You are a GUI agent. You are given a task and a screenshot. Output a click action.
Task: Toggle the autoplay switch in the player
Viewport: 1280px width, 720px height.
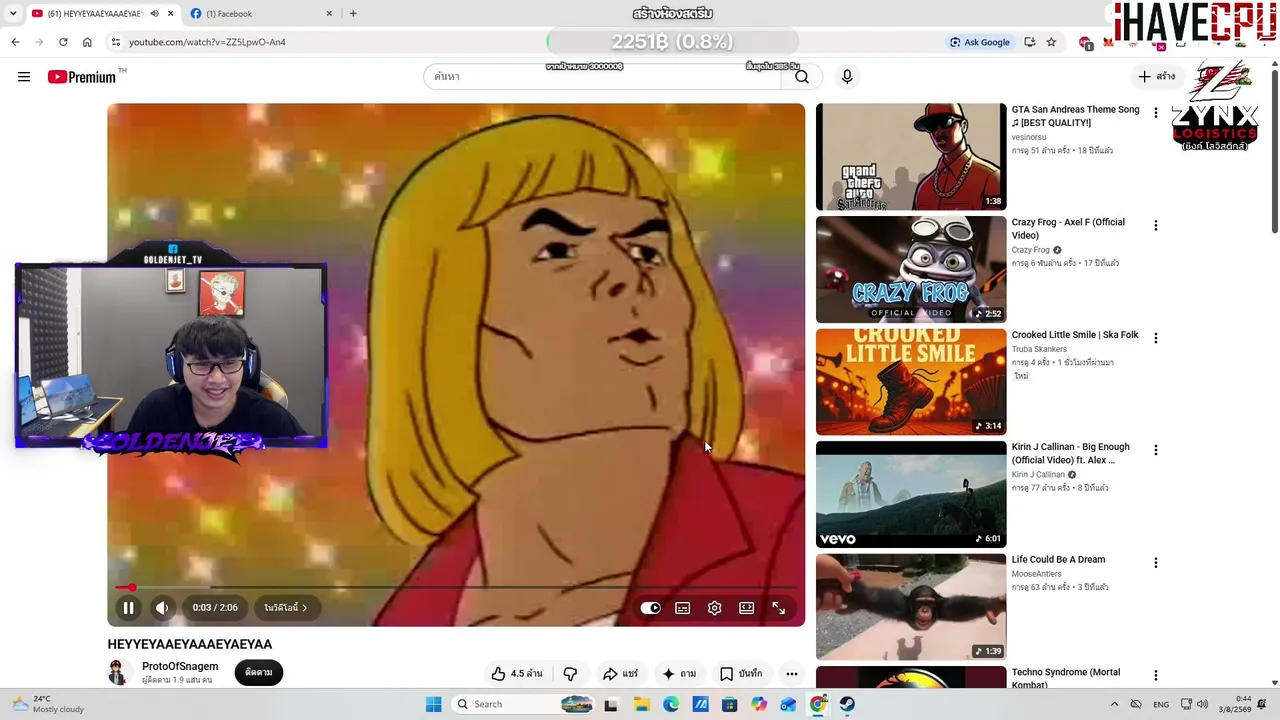coord(650,608)
